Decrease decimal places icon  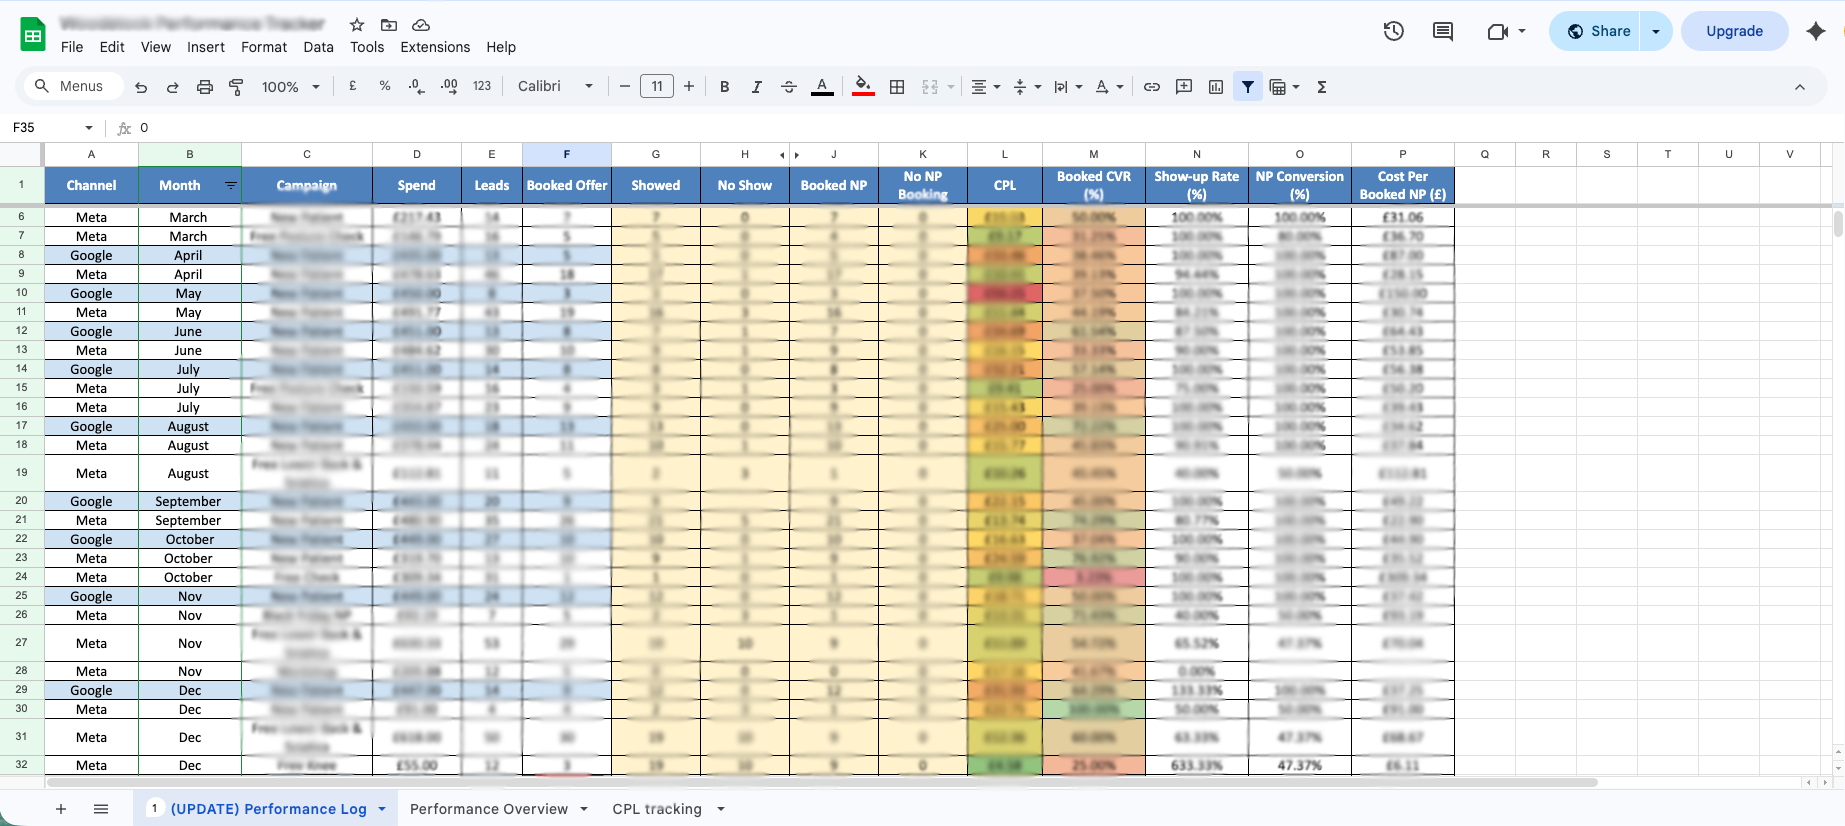(x=417, y=87)
